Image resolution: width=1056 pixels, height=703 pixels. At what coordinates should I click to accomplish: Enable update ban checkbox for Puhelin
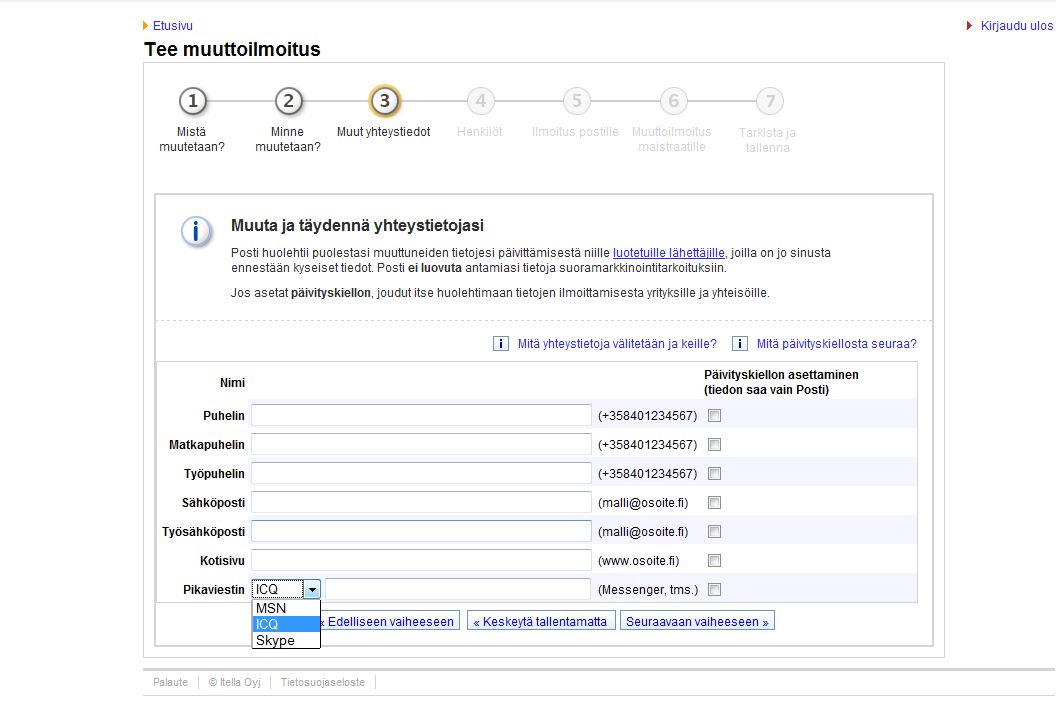click(x=714, y=416)
